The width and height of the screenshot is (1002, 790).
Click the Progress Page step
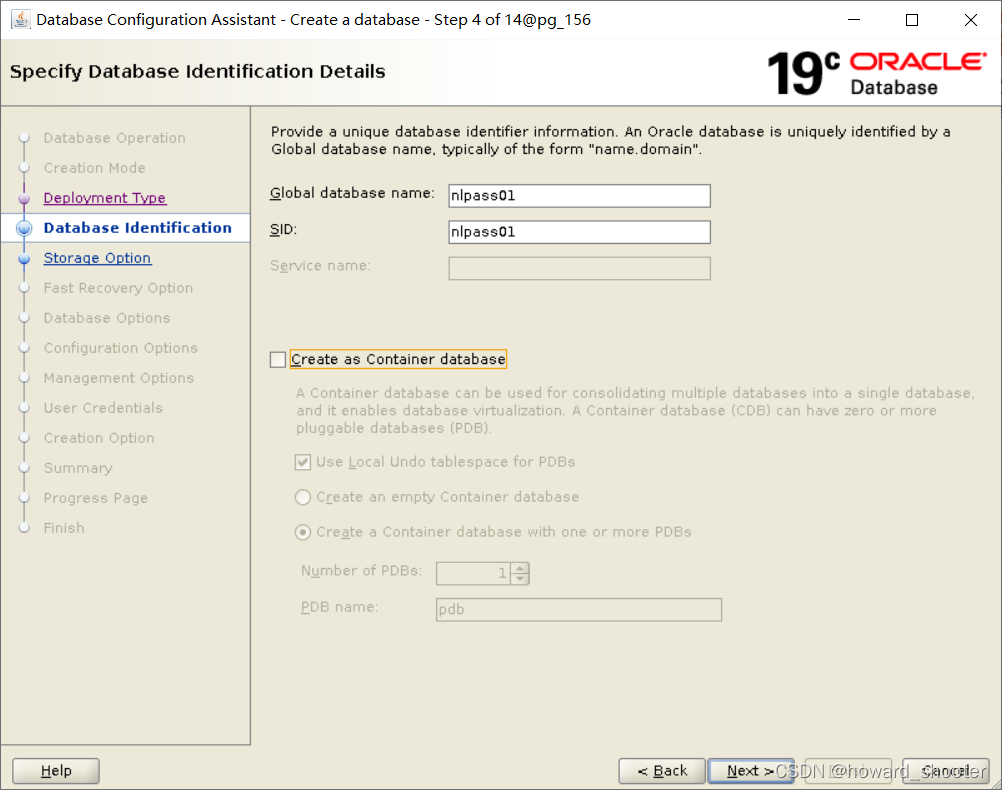pyautogui.click(x=96, y=499)
